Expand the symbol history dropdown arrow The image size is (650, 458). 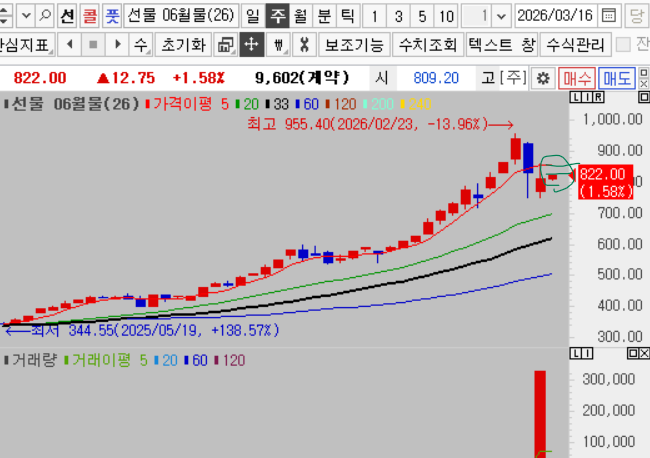click(x=26, y=16)
